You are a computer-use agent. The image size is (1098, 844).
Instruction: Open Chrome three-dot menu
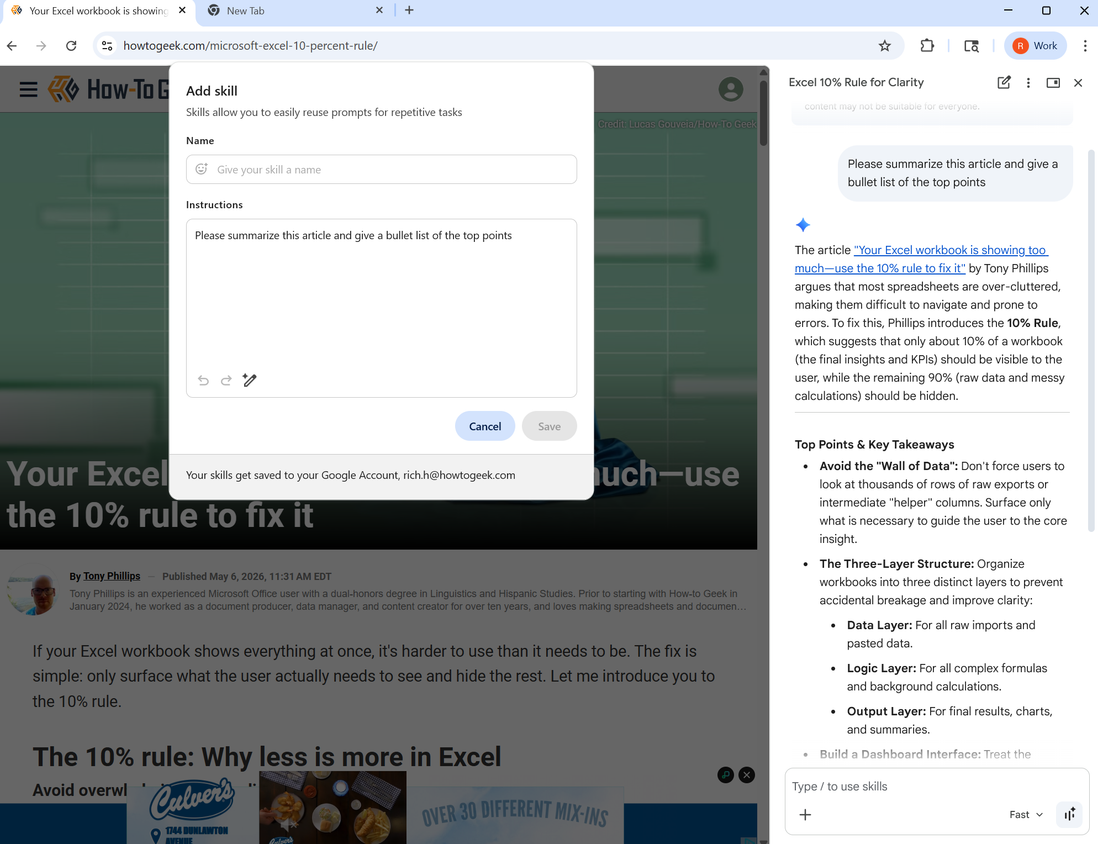coord(1085,46)
